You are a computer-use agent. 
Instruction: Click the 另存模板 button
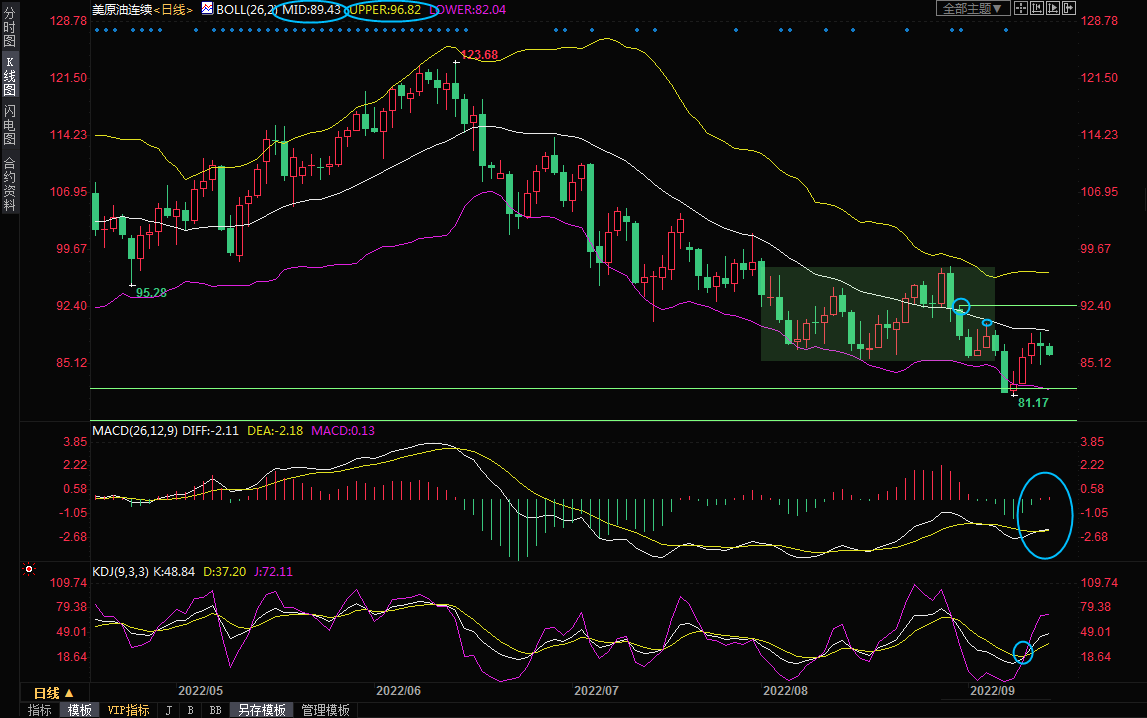coord(262,710)
